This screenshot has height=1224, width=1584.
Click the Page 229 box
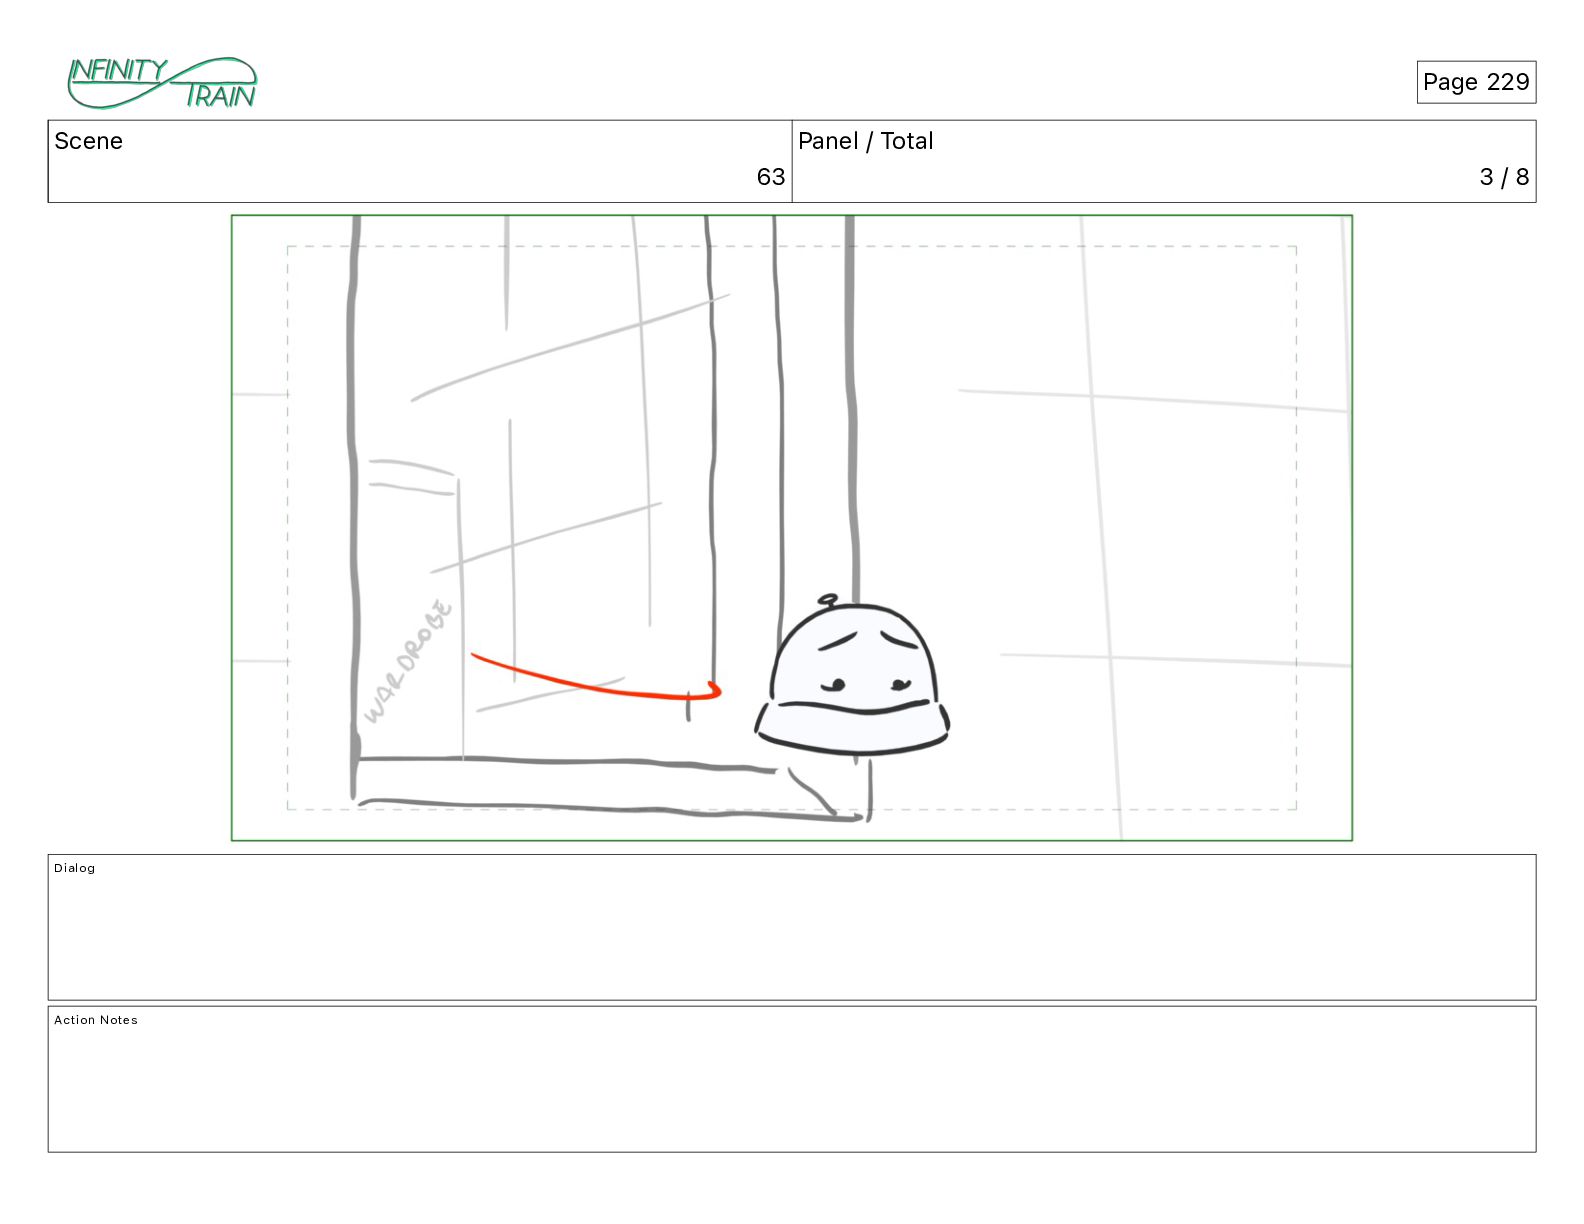1476,82
